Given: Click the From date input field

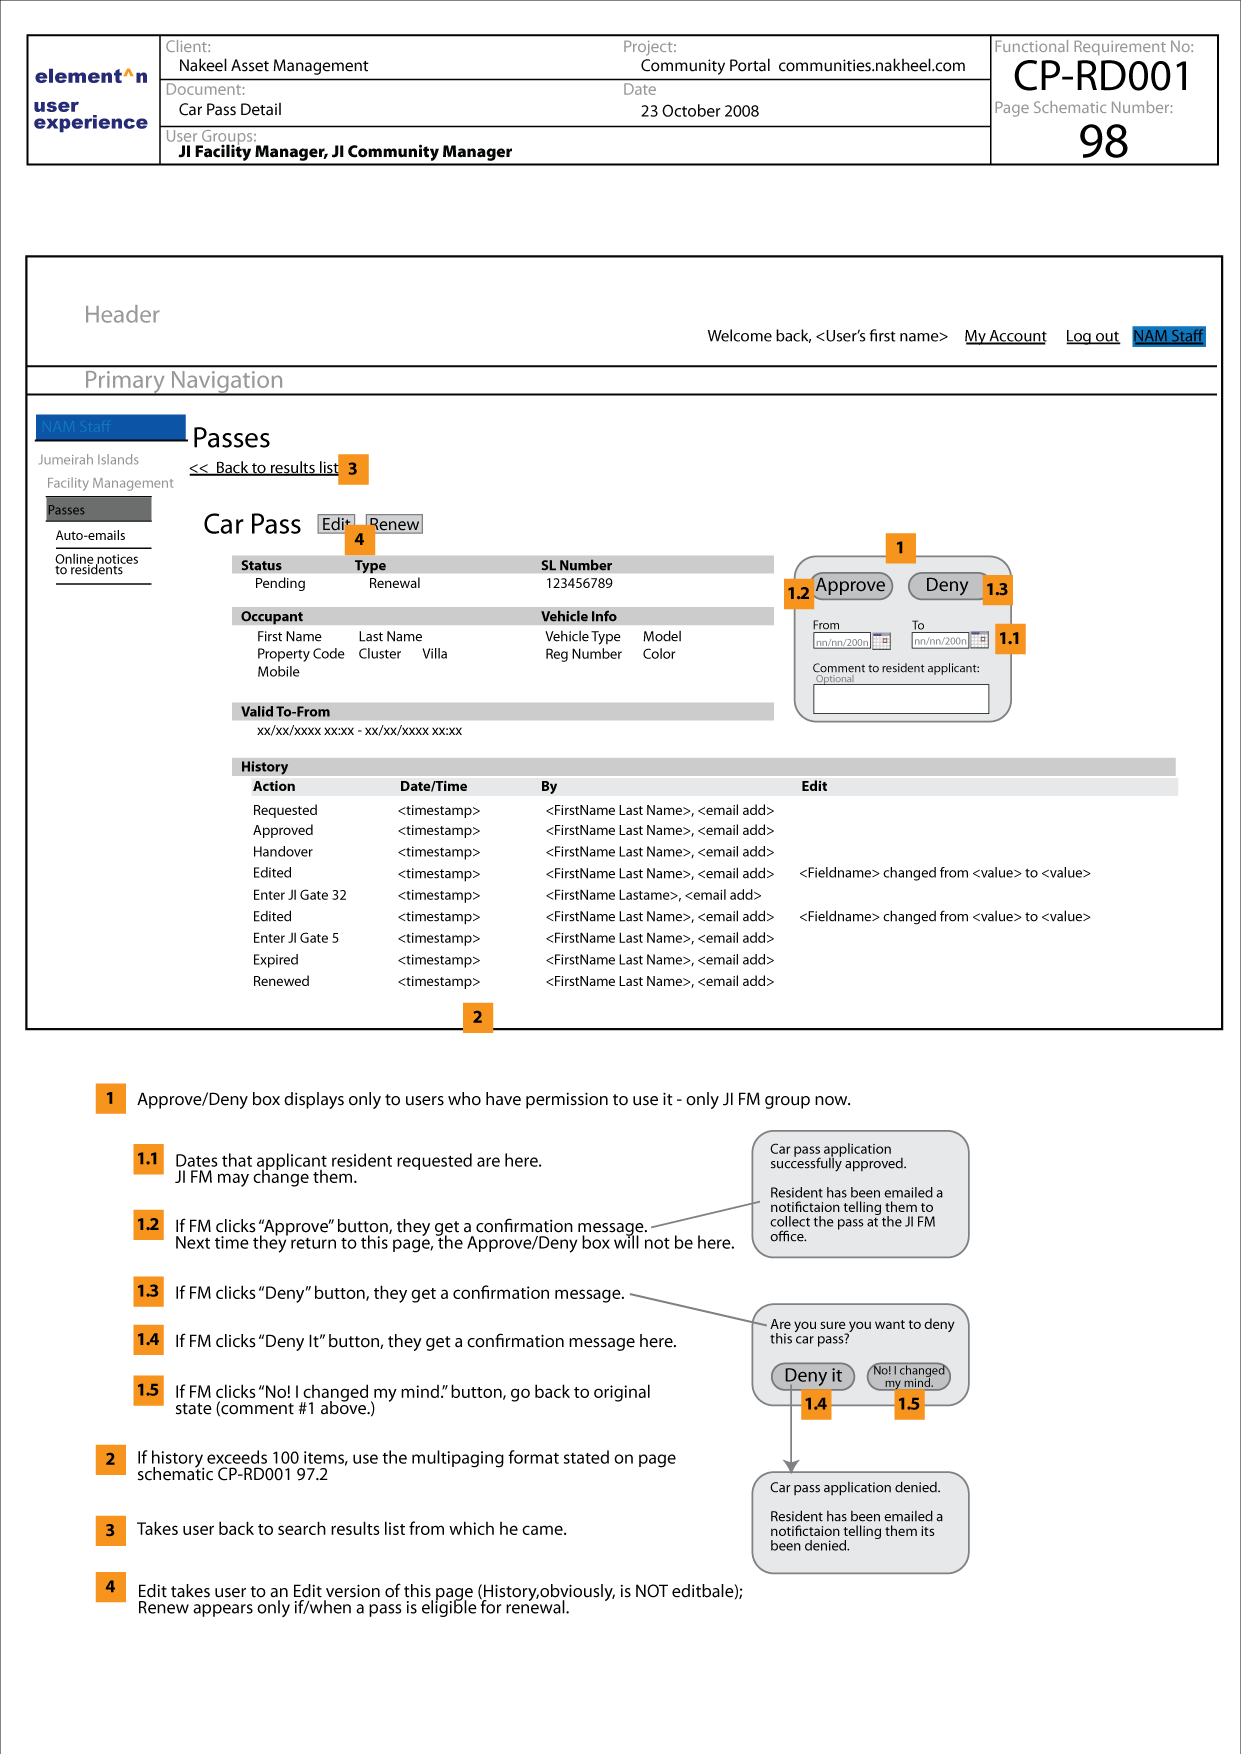Looking at the screenshot, I should [x=842, y=642].
